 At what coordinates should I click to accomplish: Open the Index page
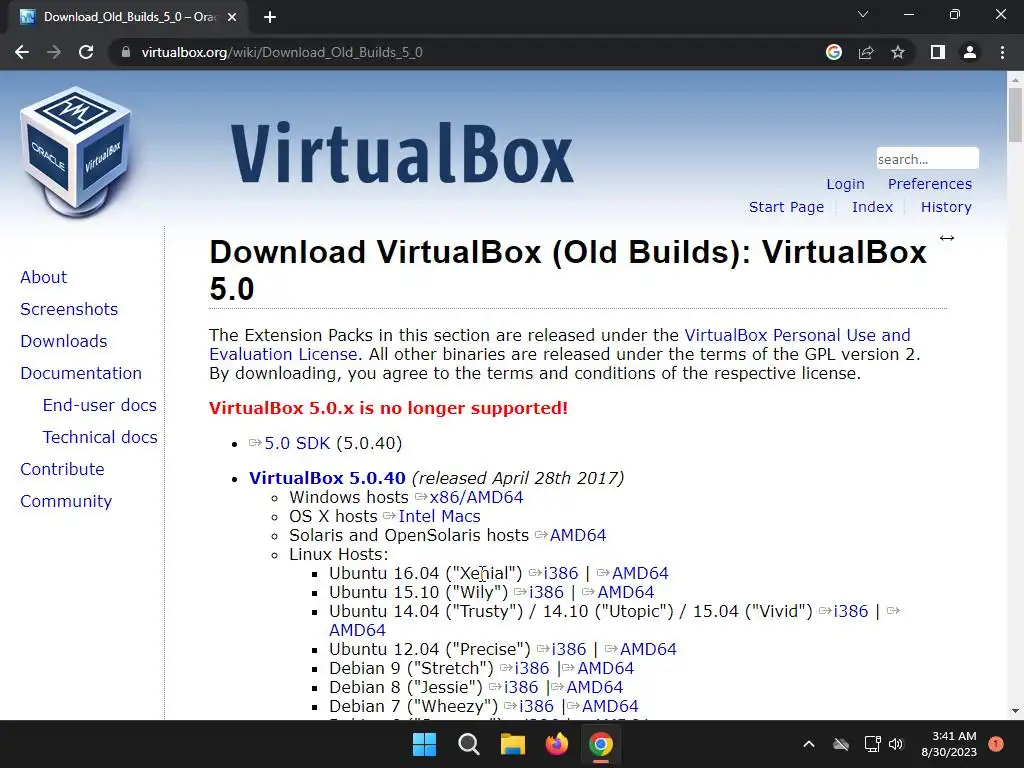(872, 207)
